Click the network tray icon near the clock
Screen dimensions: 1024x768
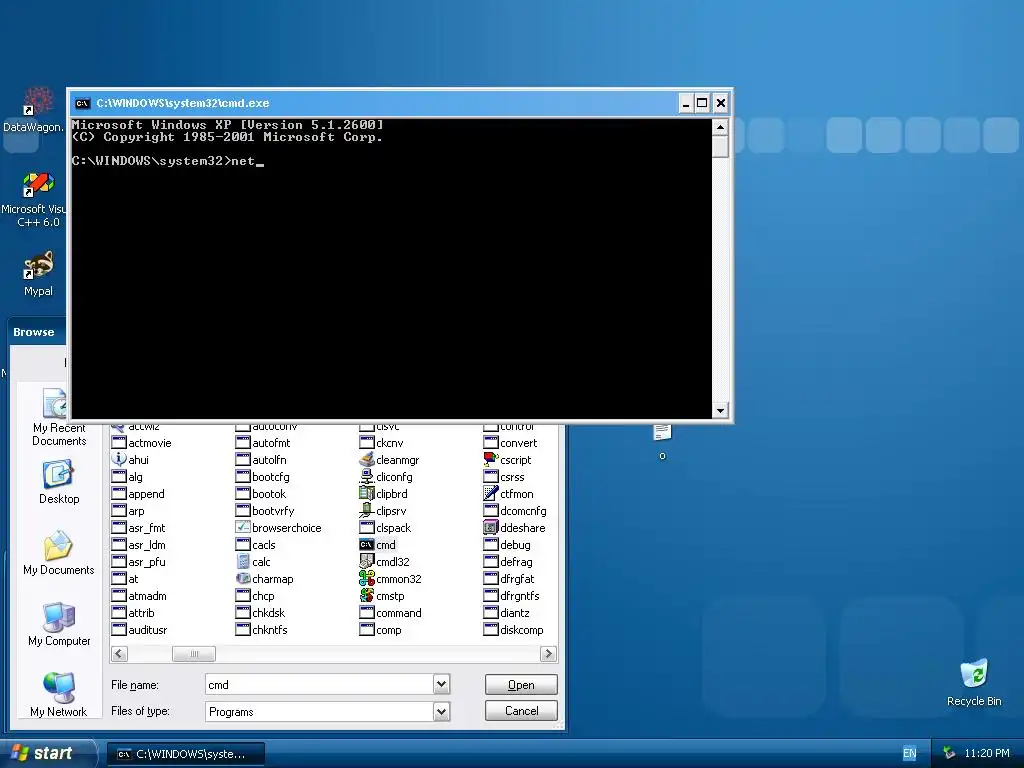(x=949, y=753)
